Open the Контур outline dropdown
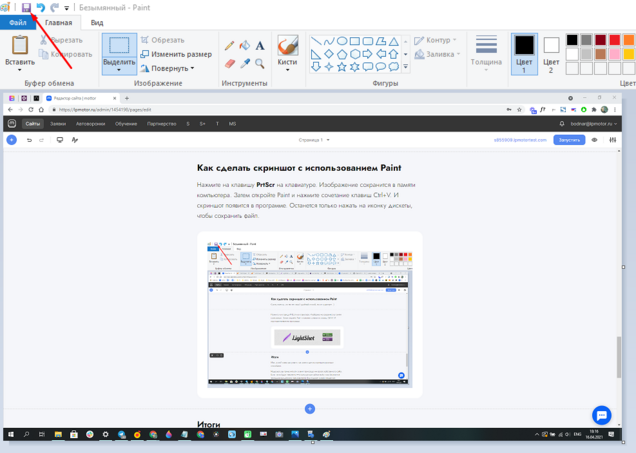Viewport: 636px width, 453px height. 435,40
